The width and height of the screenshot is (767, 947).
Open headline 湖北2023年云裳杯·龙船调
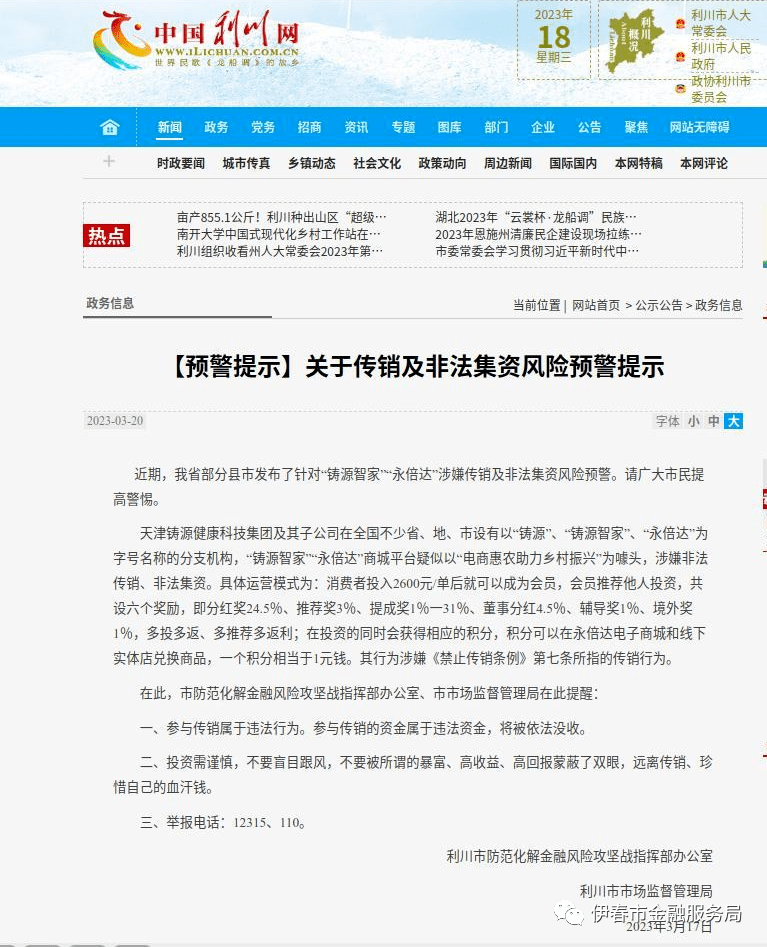click(x=536, y=217)
